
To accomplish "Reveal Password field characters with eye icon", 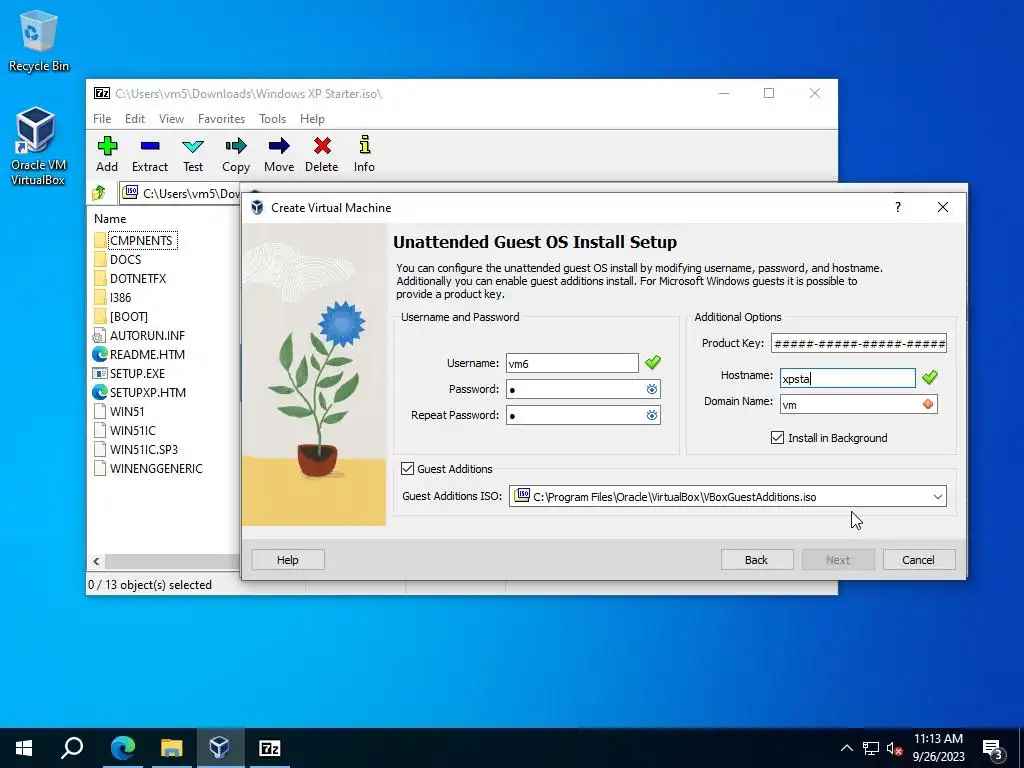I will [652, 389].
